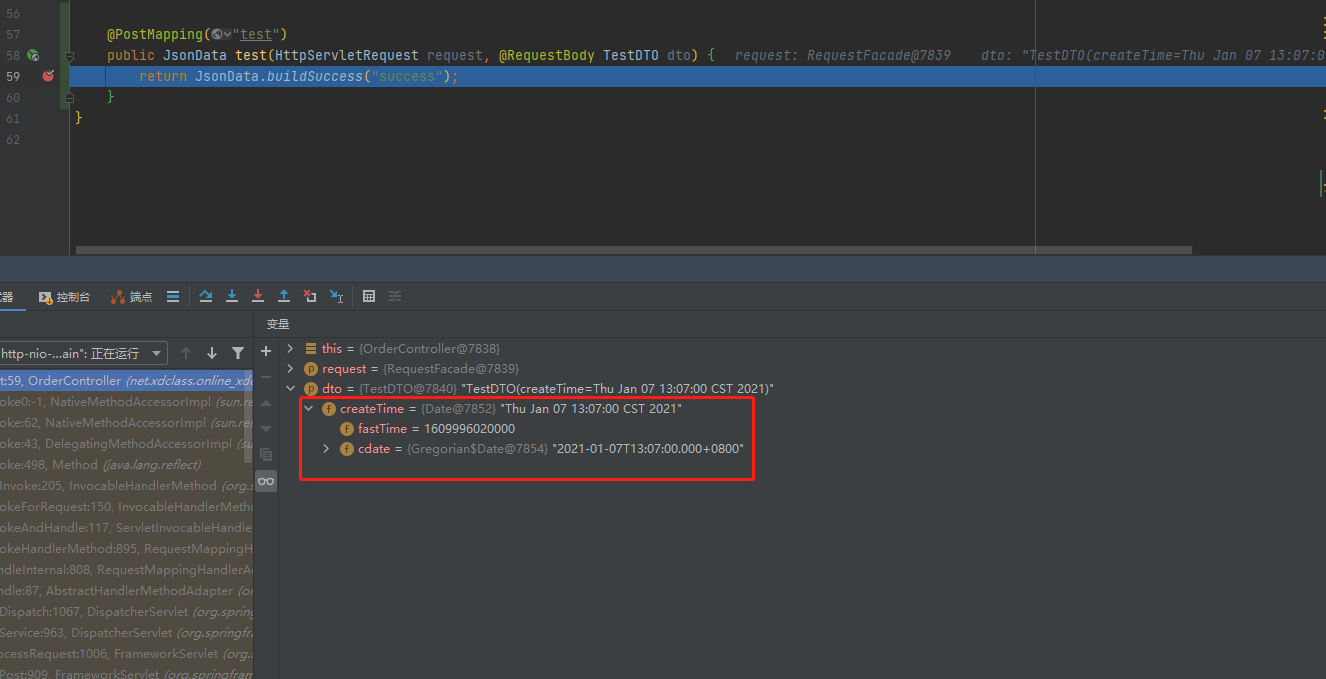Image resolution: width=1326 pixels, height=679 pixels.
Task: Toggle the breakpoint on line 59
Action: click(x=48, y=76)
